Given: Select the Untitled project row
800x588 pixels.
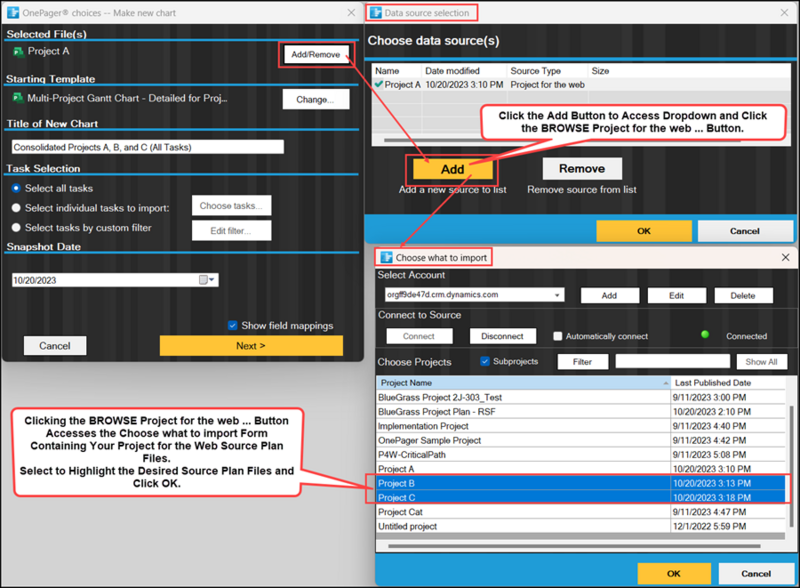Looking at the screenshot, I should (x=581, y=526).
